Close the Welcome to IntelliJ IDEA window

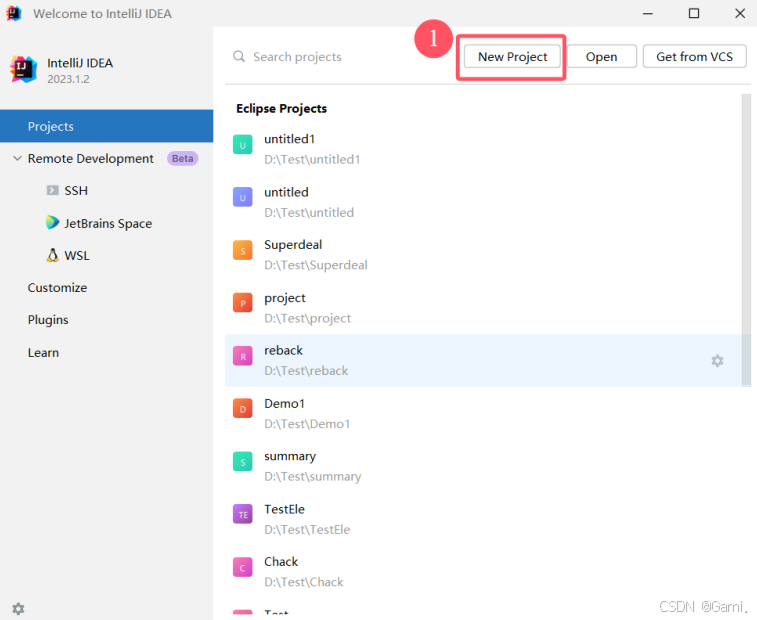[x=740, y=14]
